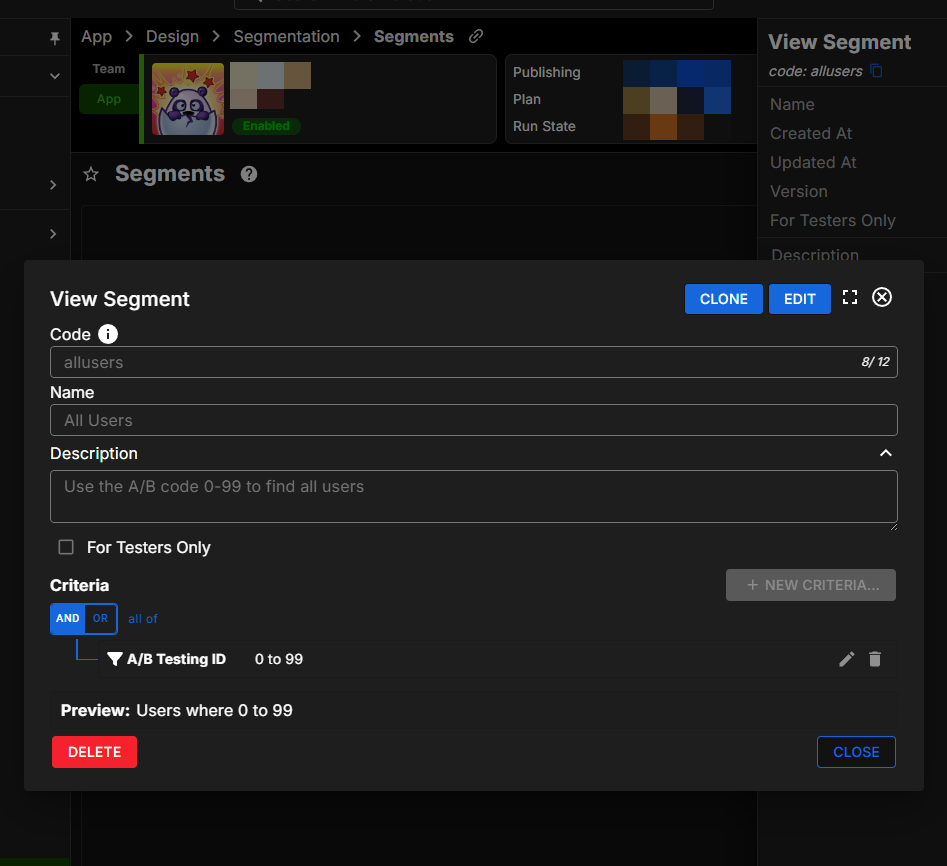Go to Segmentation breadcrumb
The height and width of the screenshot is (866, 947).
click(x=286, y=36)
